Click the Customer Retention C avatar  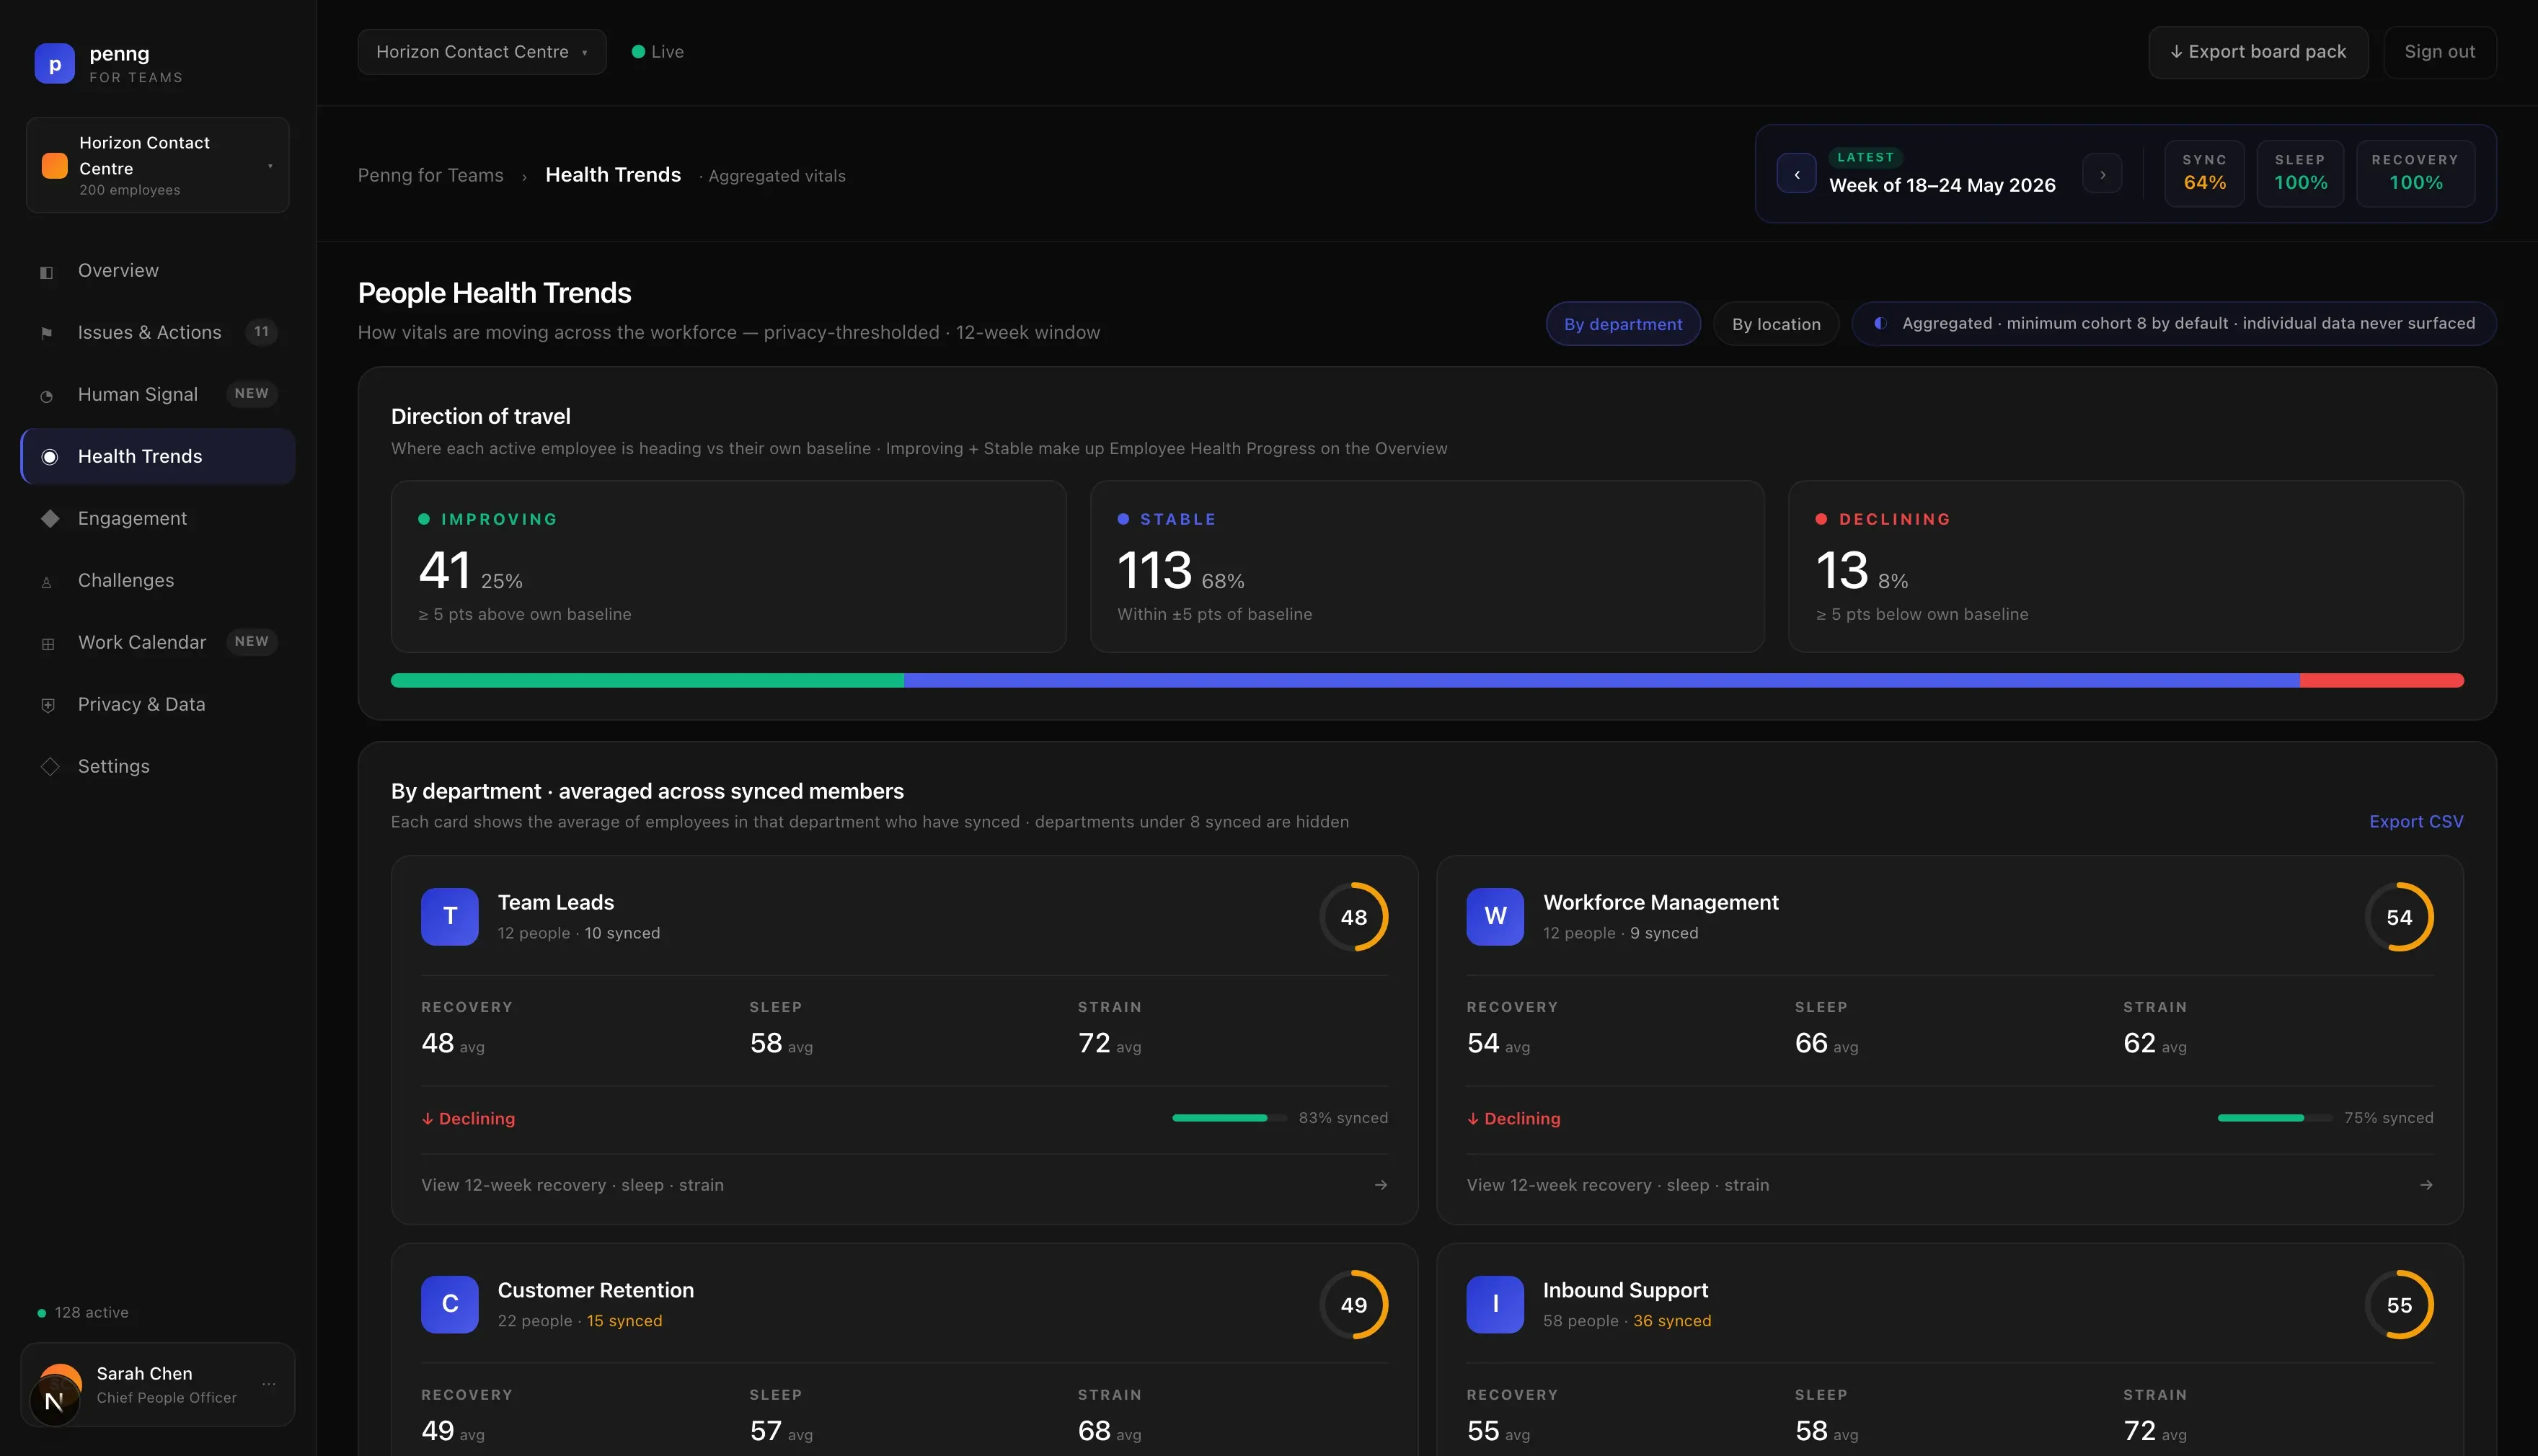tap(450, 1304)
